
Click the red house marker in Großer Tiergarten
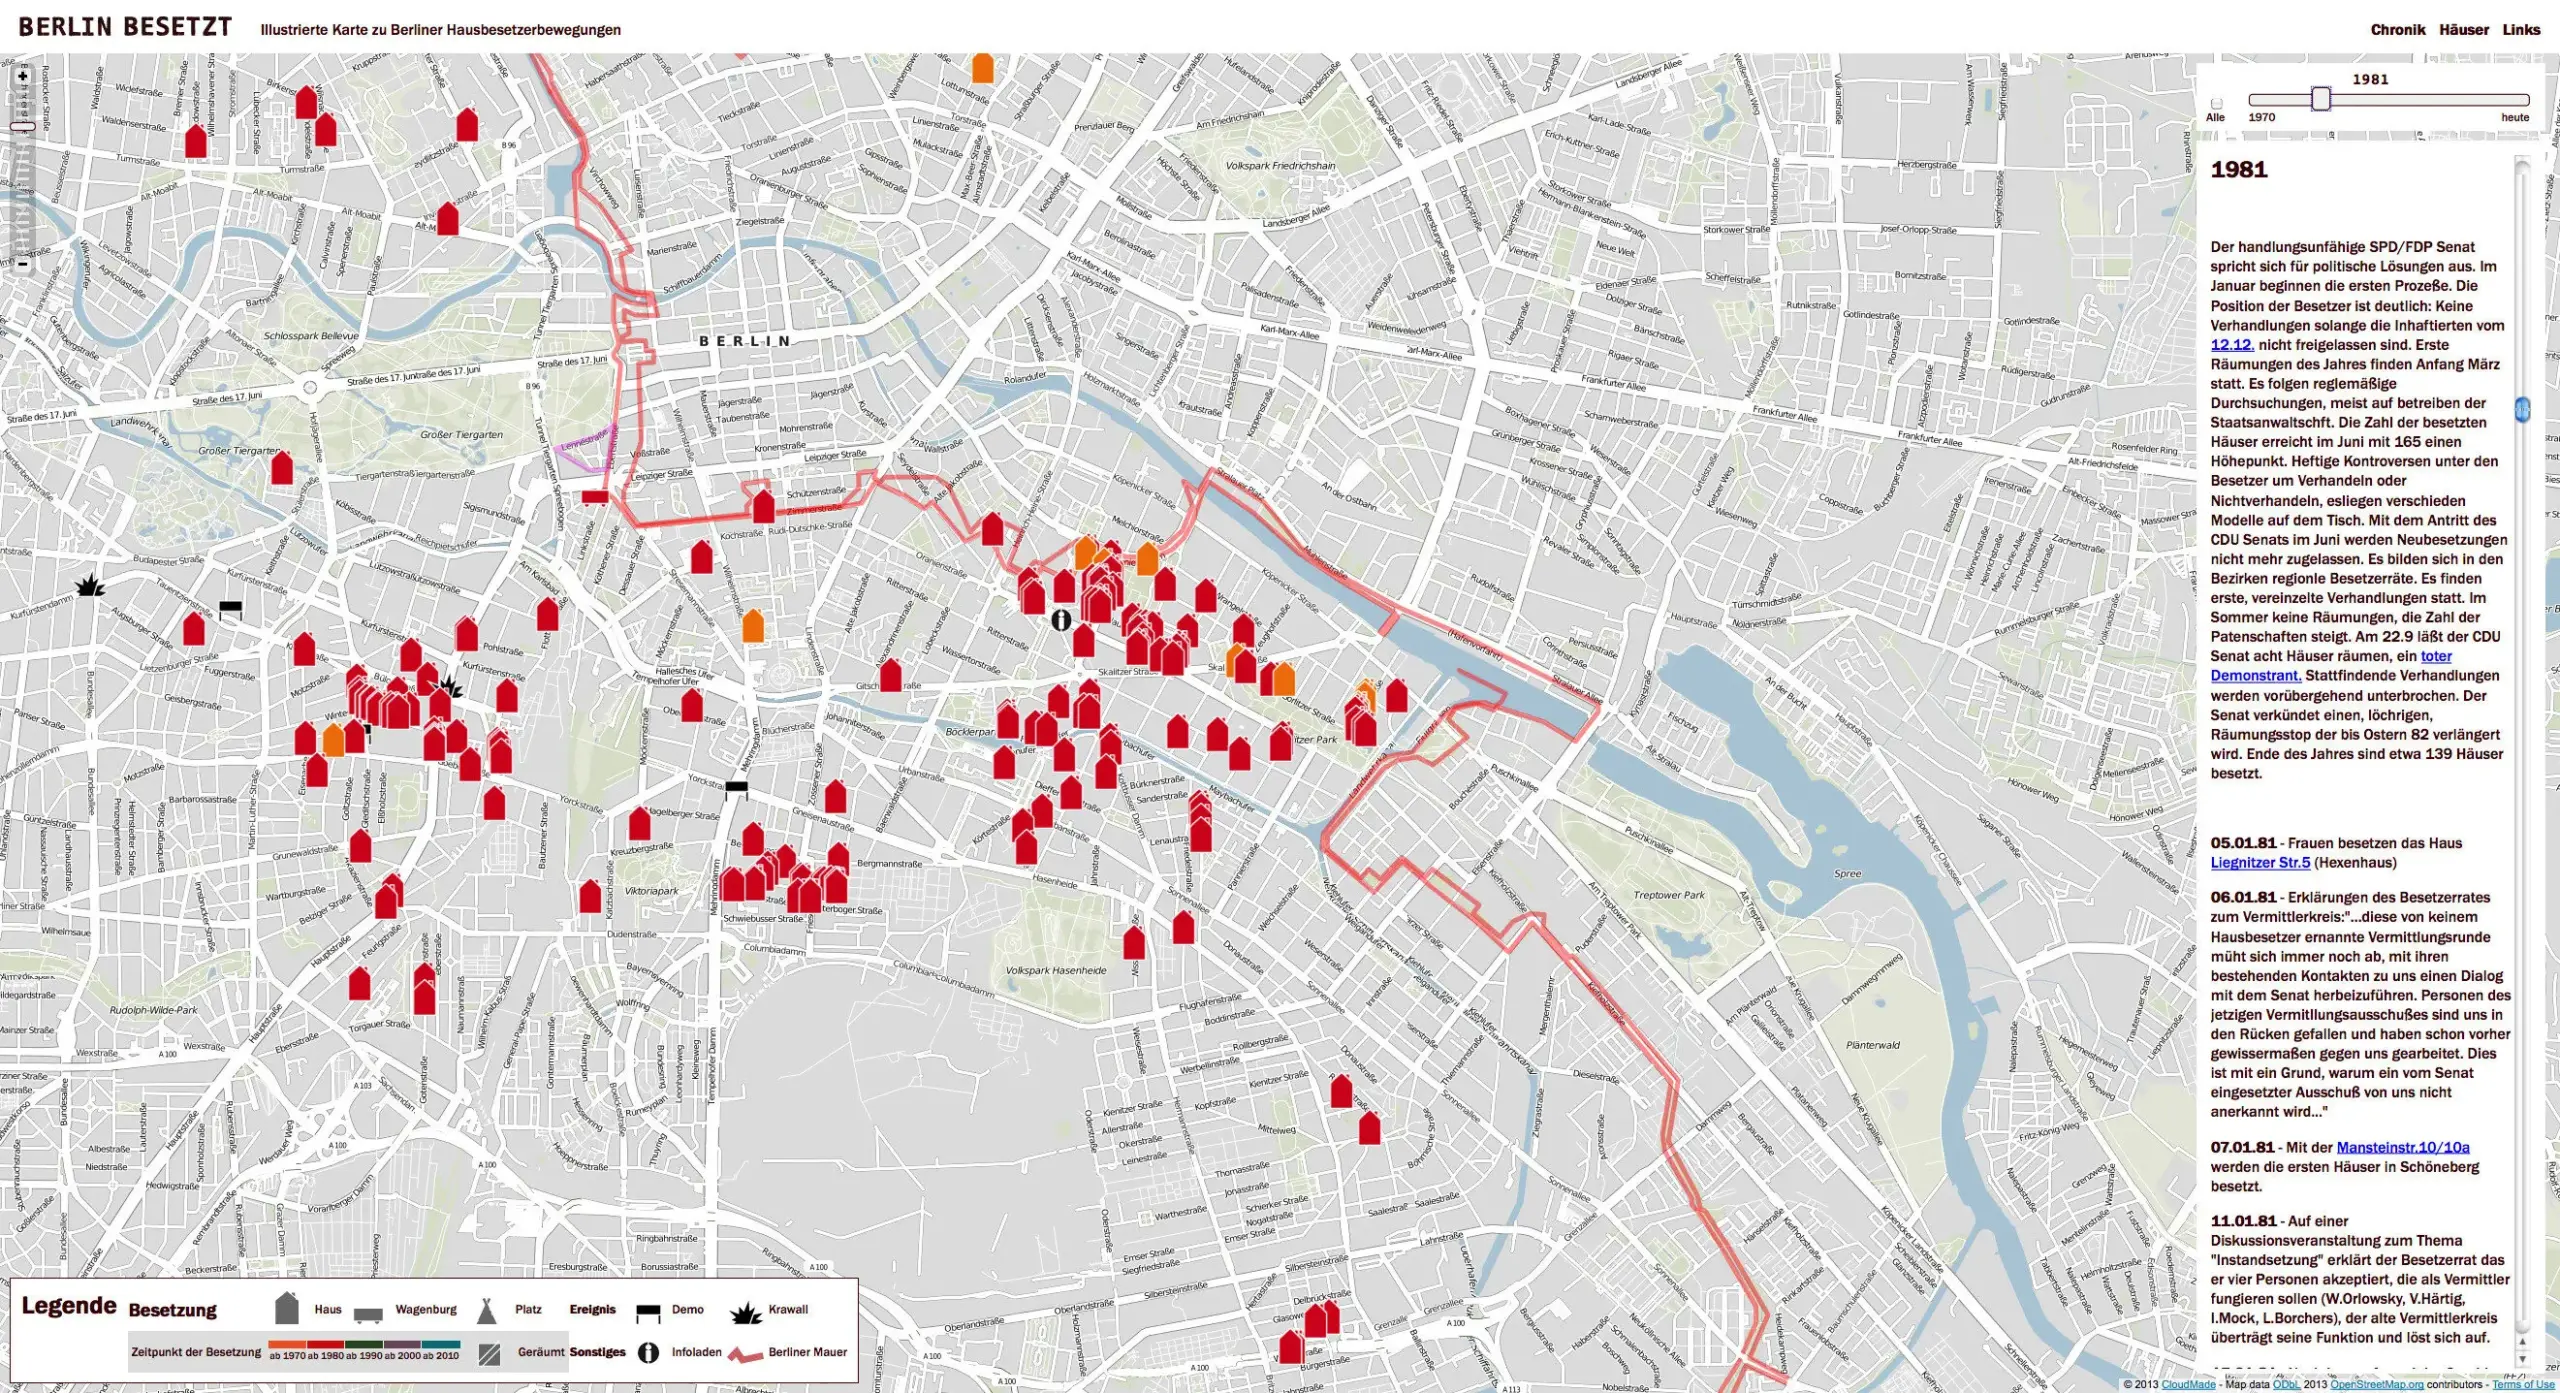tap(282, 468)
